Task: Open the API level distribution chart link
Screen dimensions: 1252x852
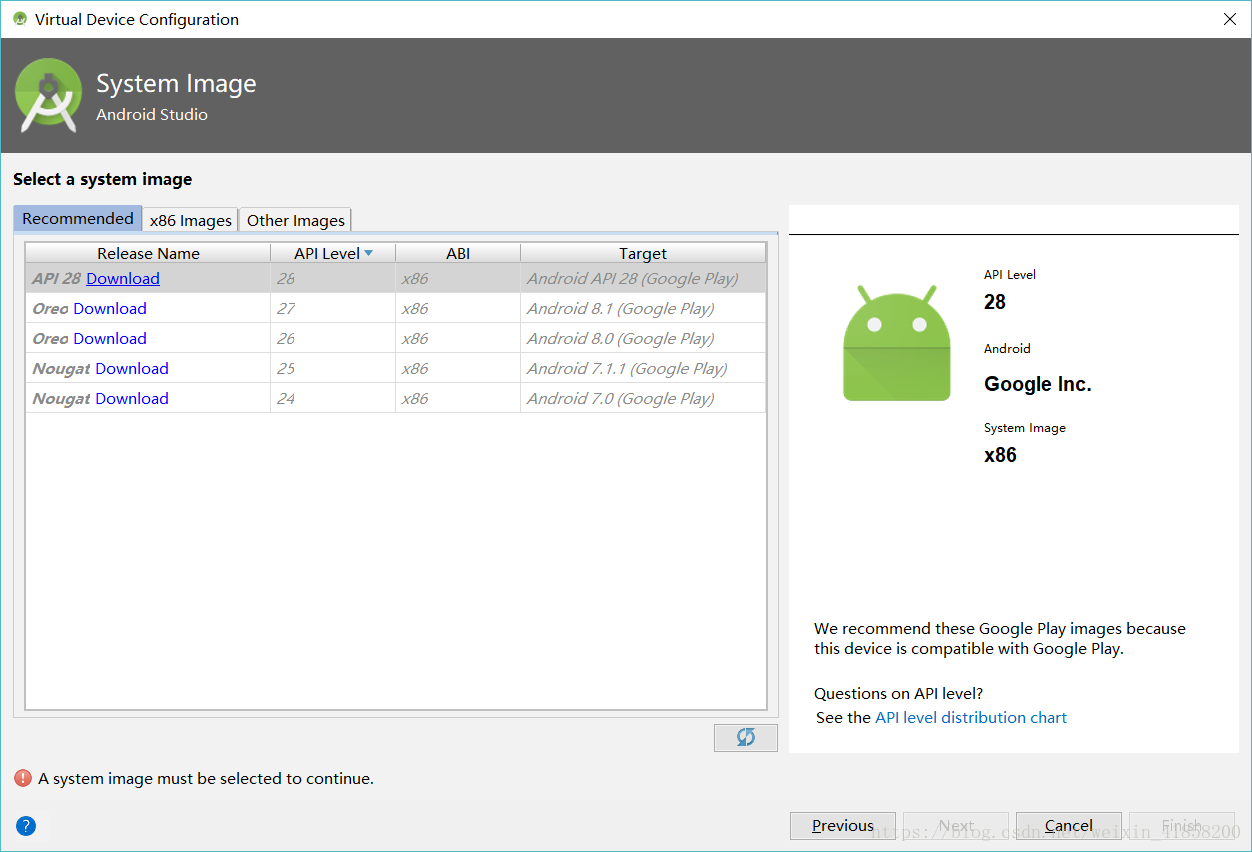Action: (x=971, y=717)
